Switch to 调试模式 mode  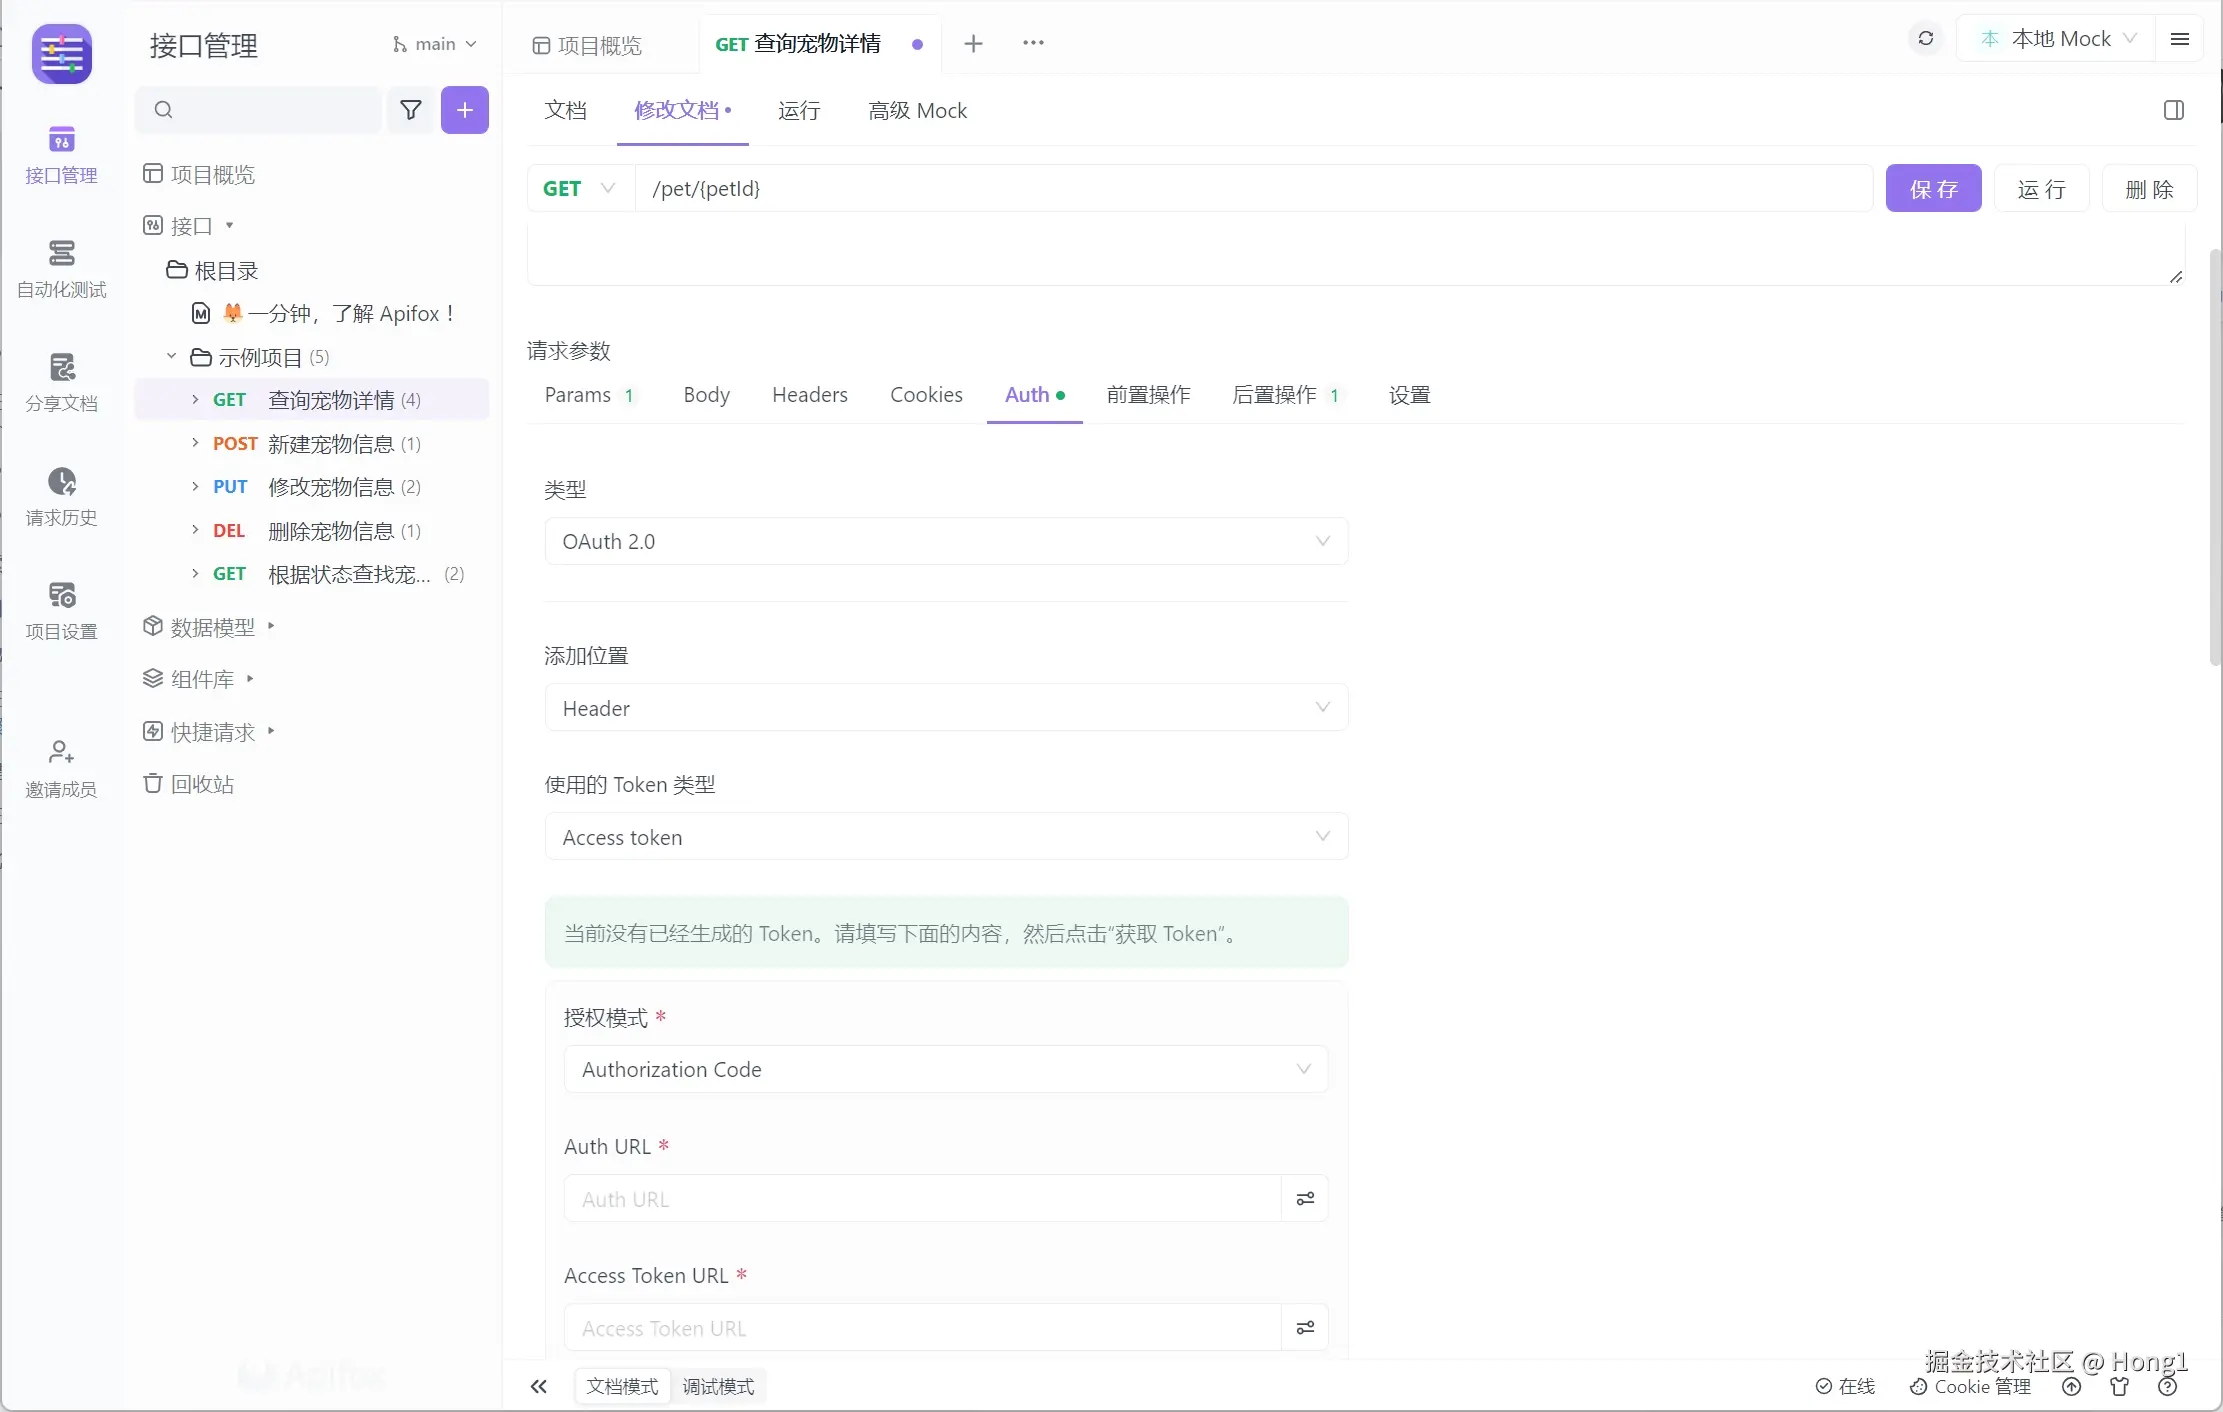point(718,1386)
